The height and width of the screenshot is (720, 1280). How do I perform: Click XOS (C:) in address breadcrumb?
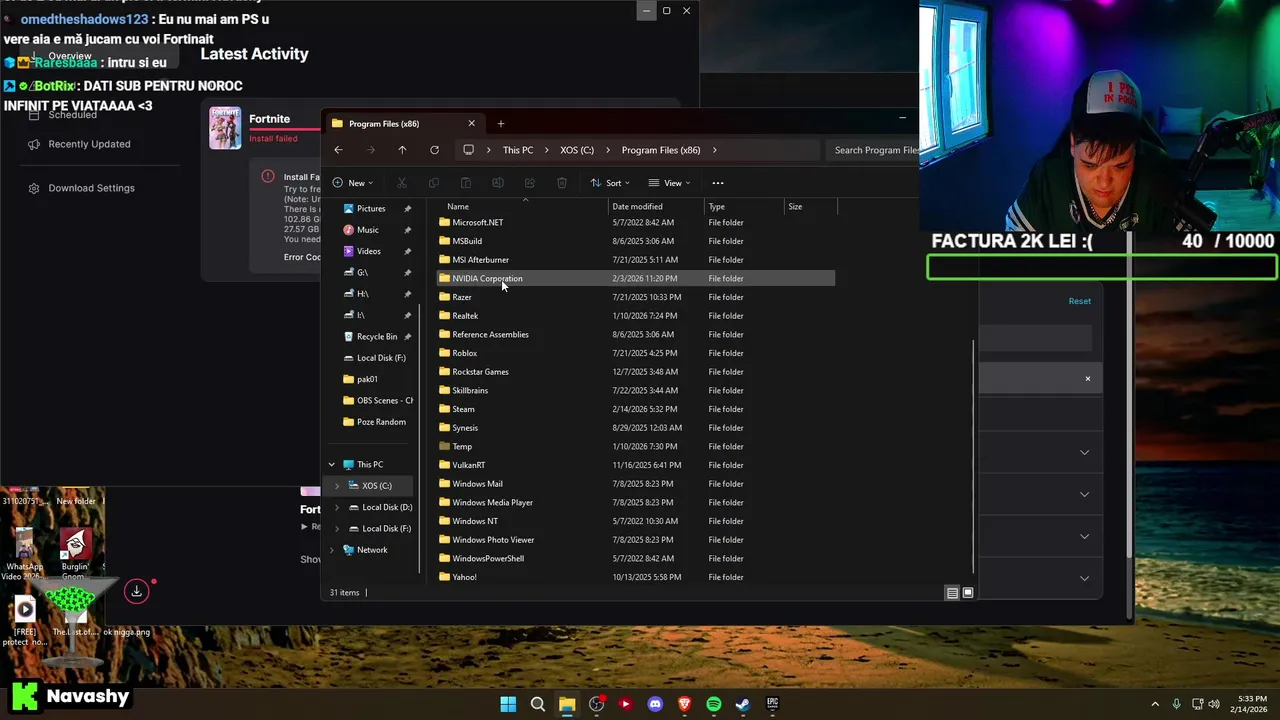577,150
